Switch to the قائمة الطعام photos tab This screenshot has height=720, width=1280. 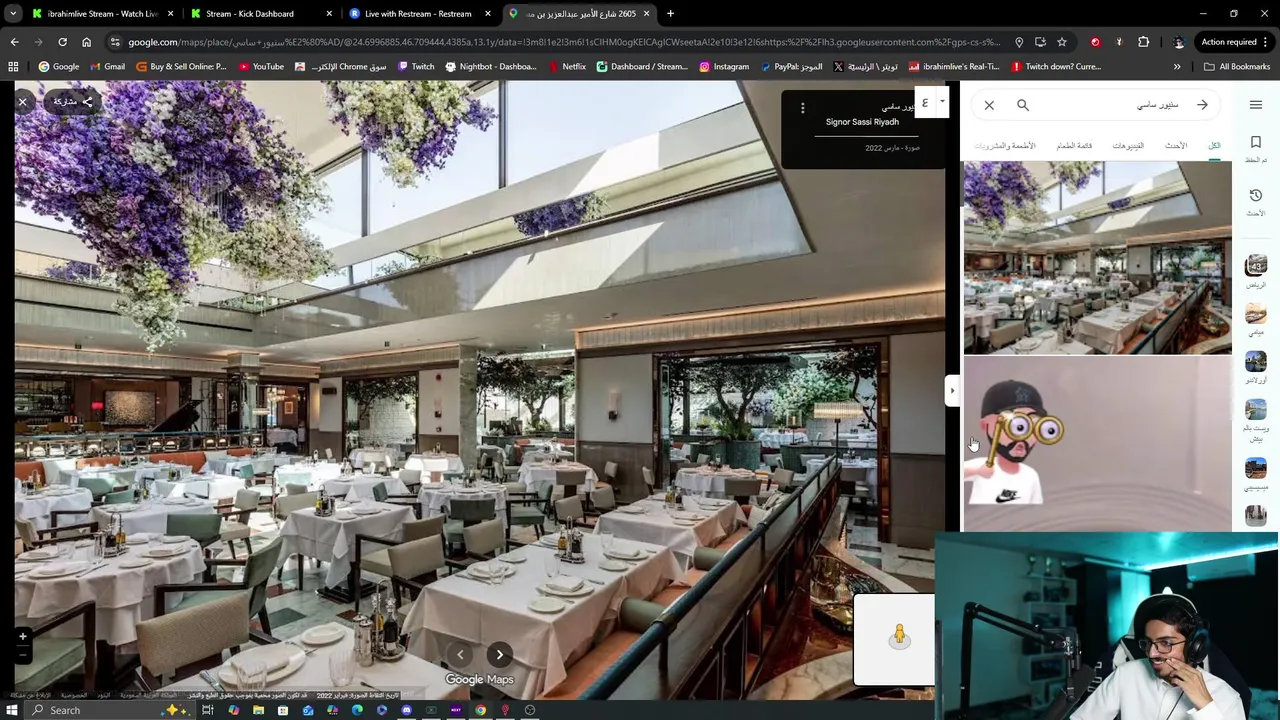coord(1074,146)
